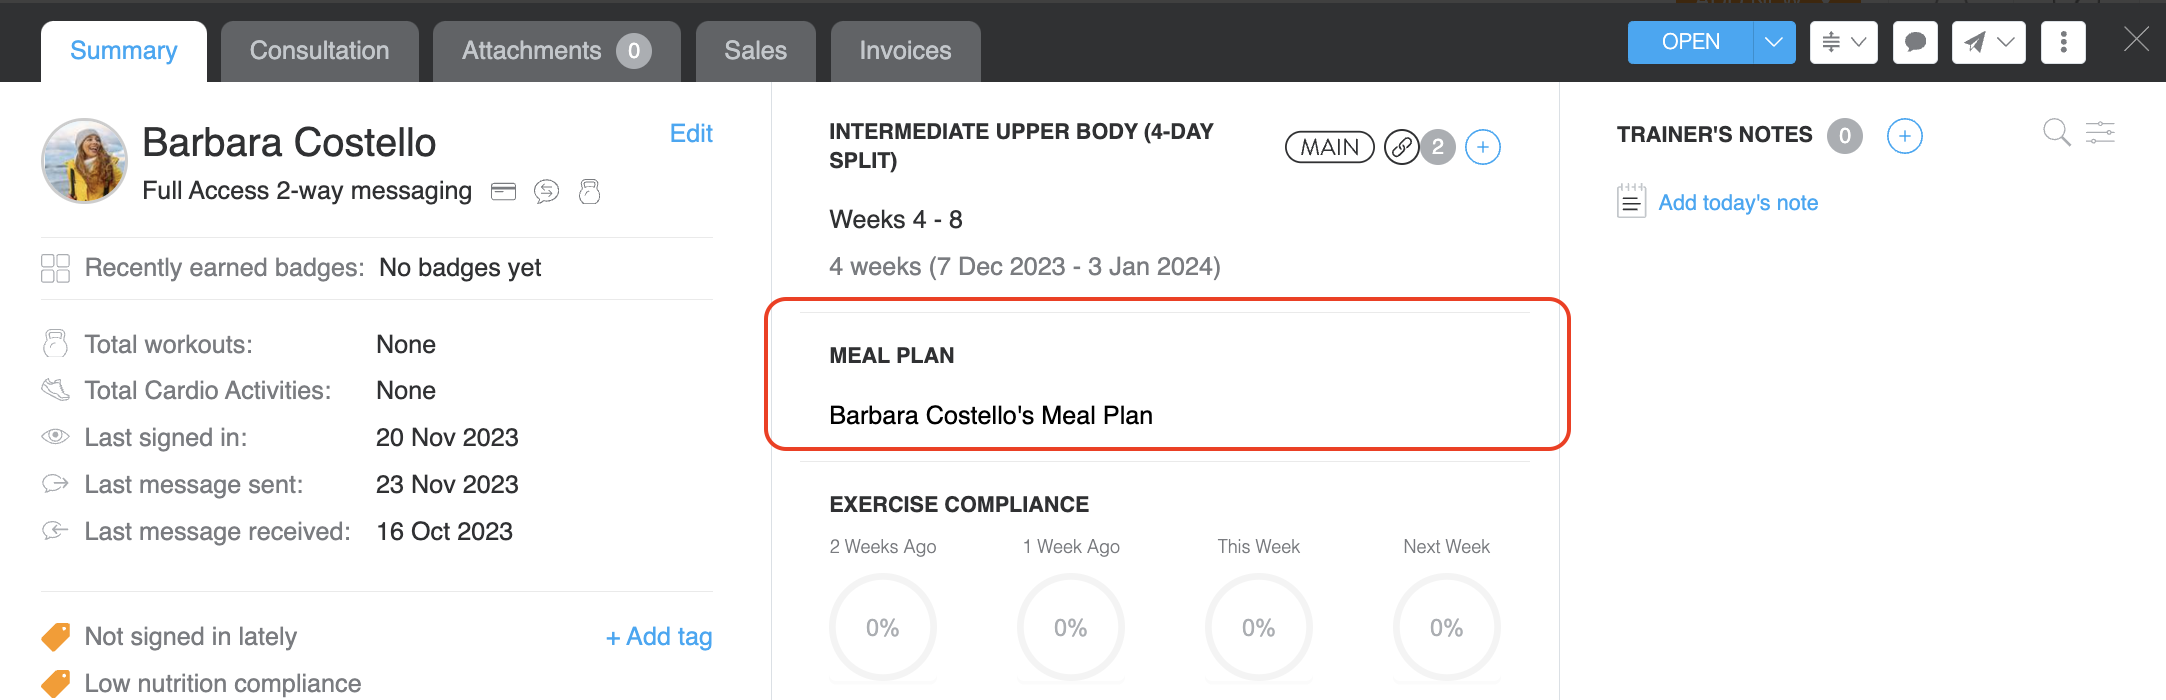Click Barbara Costello's profile photo
Image resolution: width=2166 pixels, height=700 pixels.
click(x=85, y=161)
